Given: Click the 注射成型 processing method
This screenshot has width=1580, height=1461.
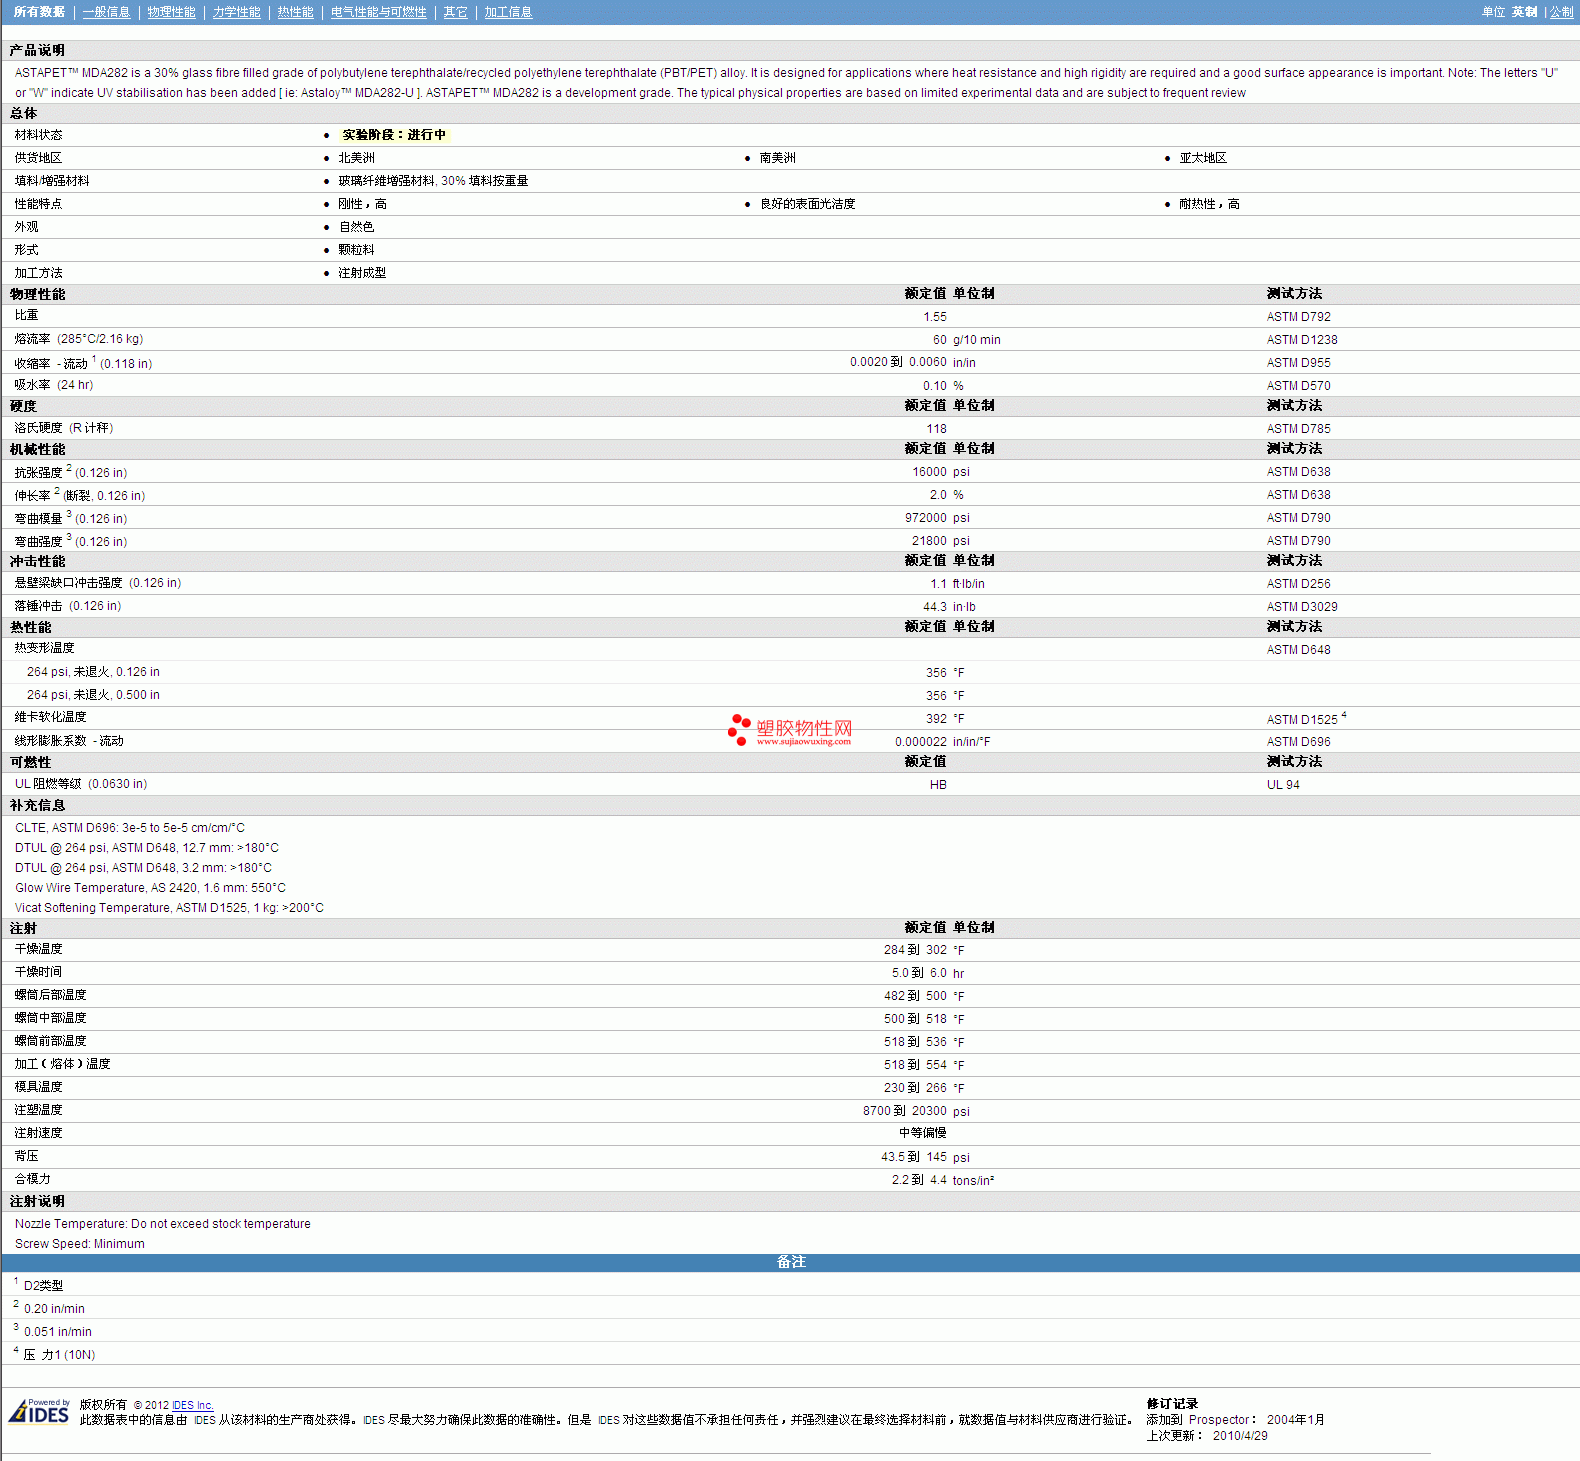Looking at the screenshot, I should tap(362, 273).
